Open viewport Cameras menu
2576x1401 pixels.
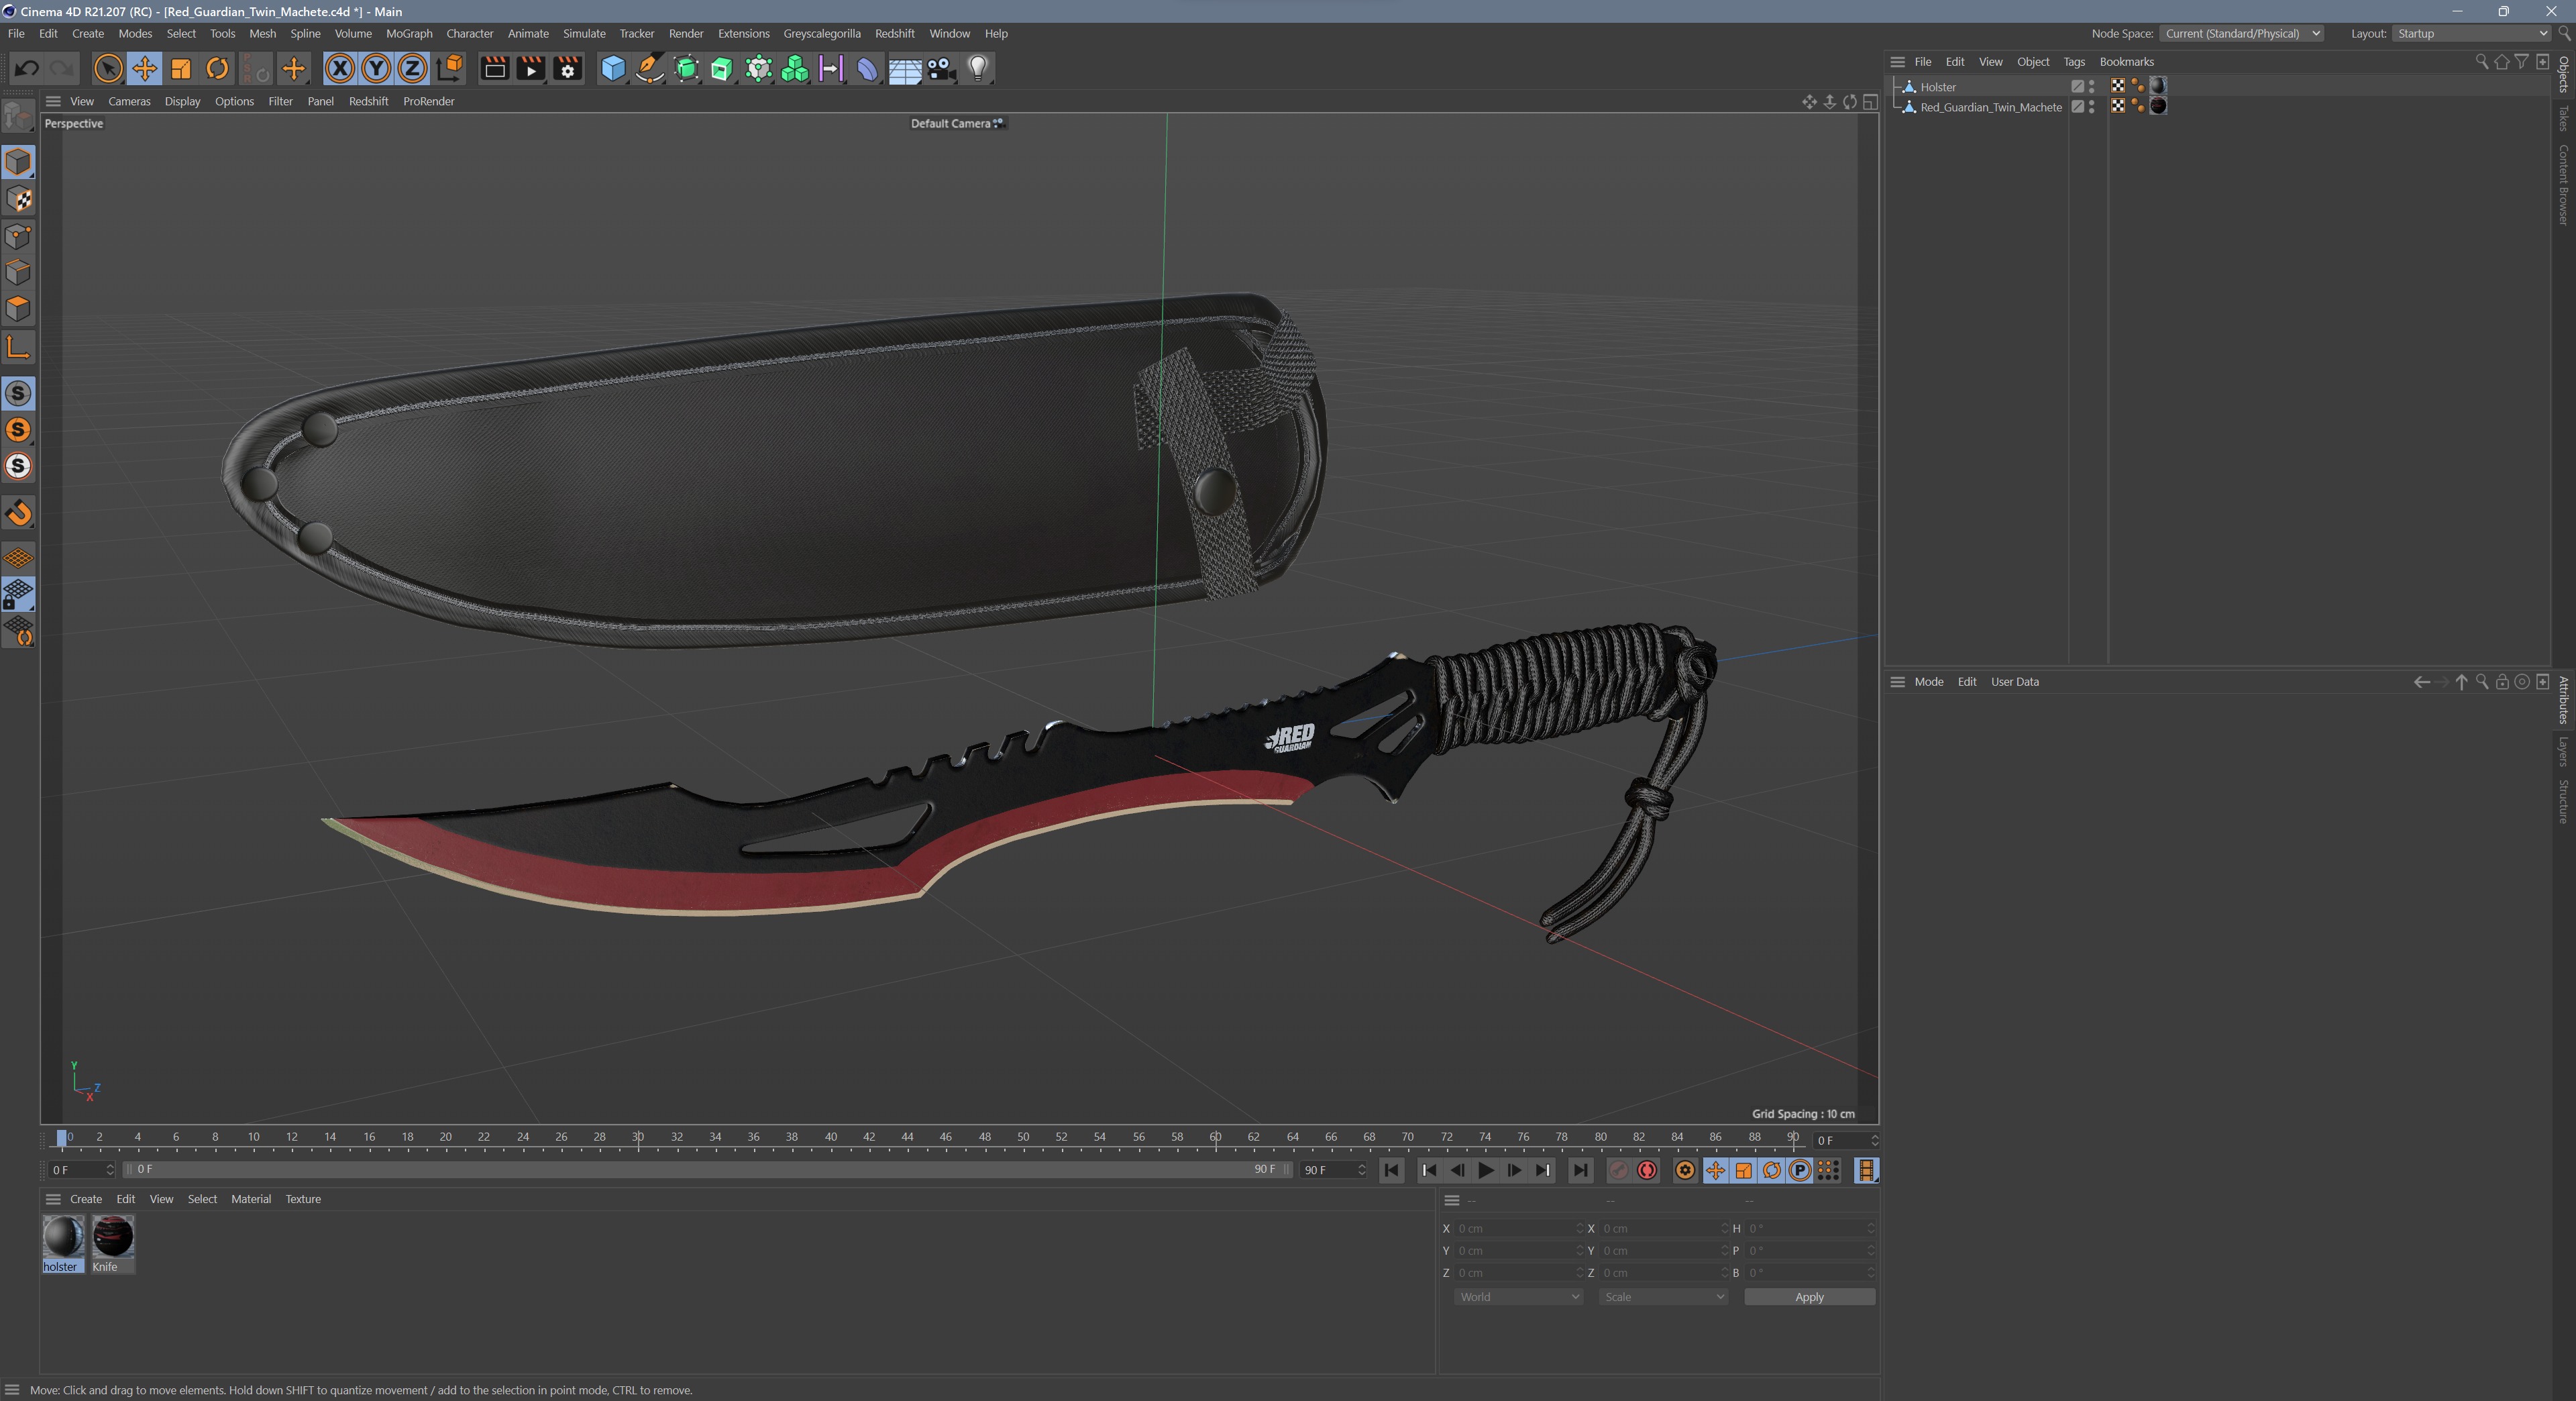coord(129,101)
